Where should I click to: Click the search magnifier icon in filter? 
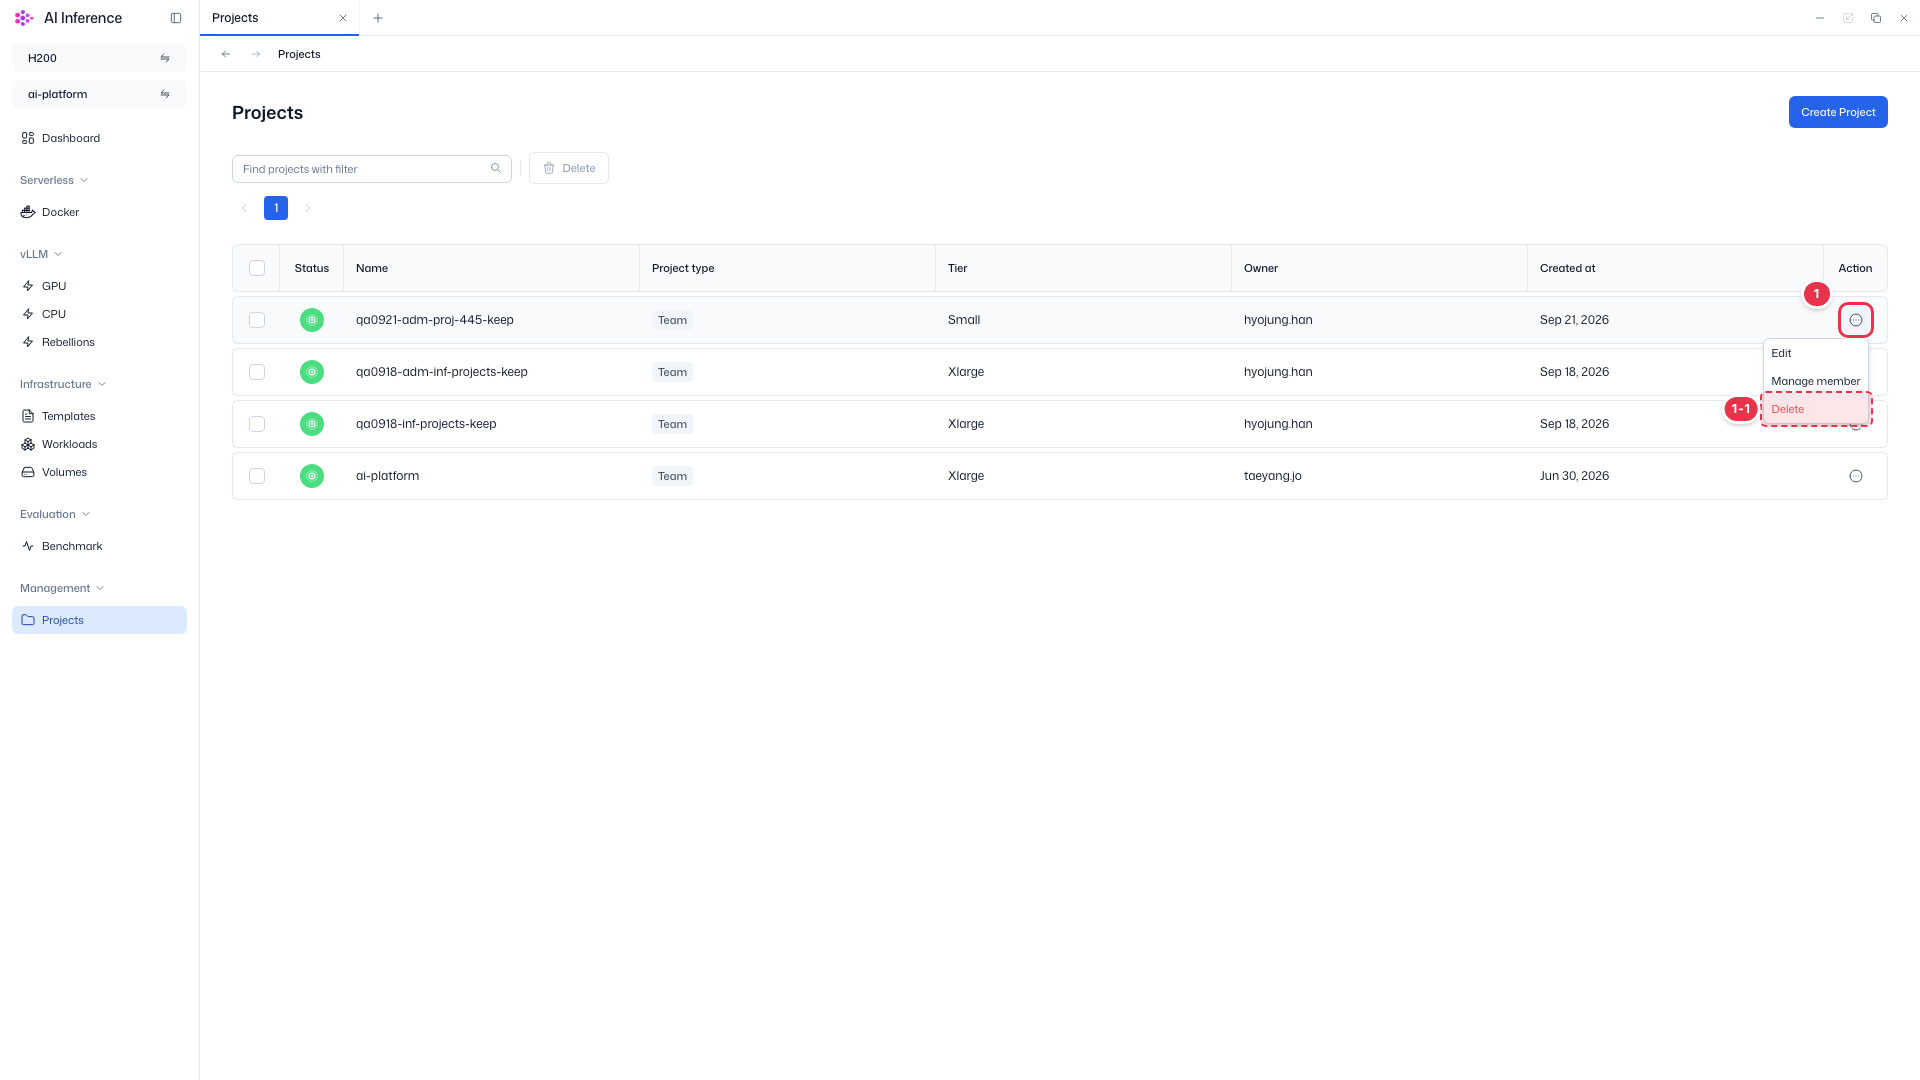pos(496,168)
